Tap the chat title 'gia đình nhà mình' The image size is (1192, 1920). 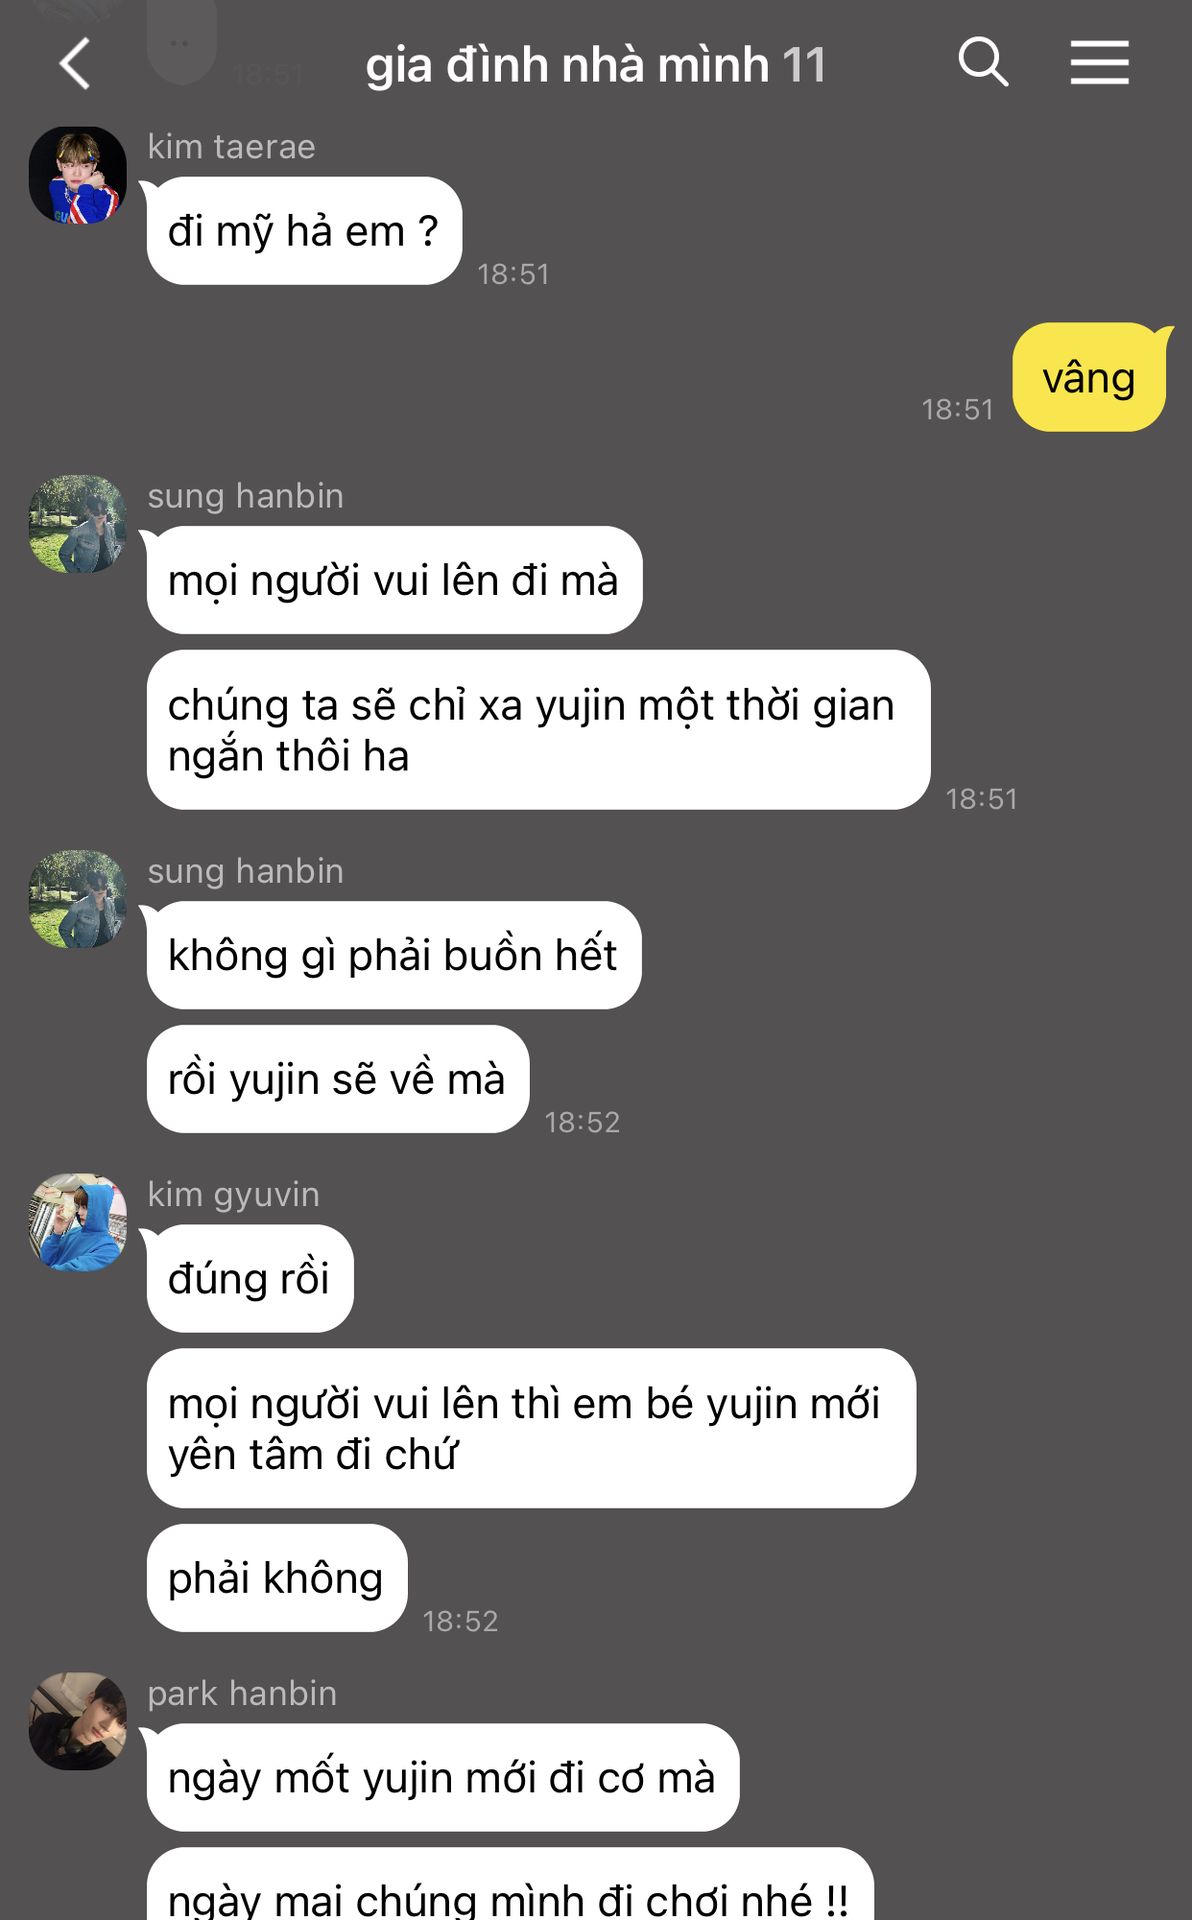pyautogui.click(x=567, y=65)
